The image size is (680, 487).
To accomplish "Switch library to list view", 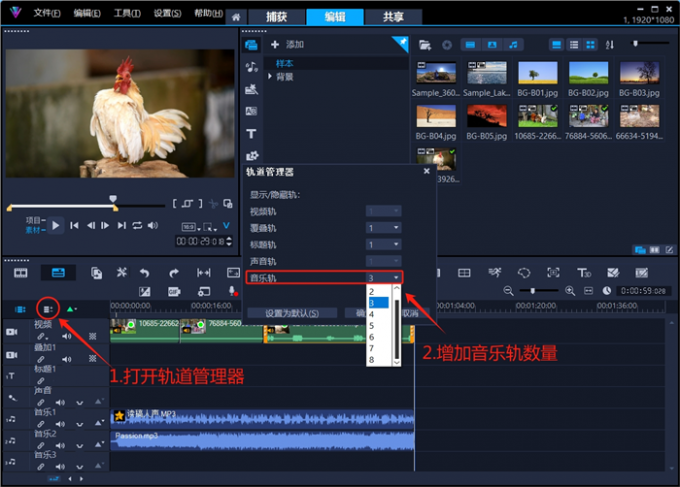I will 574,45.
